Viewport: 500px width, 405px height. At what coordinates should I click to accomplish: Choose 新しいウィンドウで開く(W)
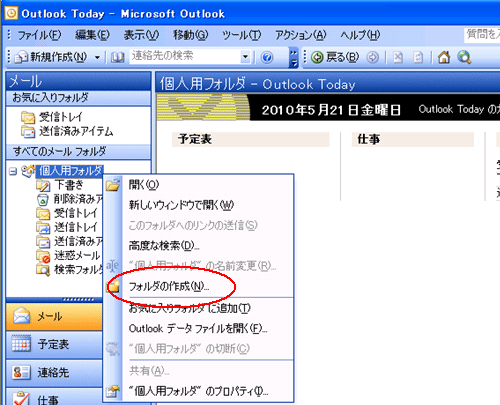198,205
